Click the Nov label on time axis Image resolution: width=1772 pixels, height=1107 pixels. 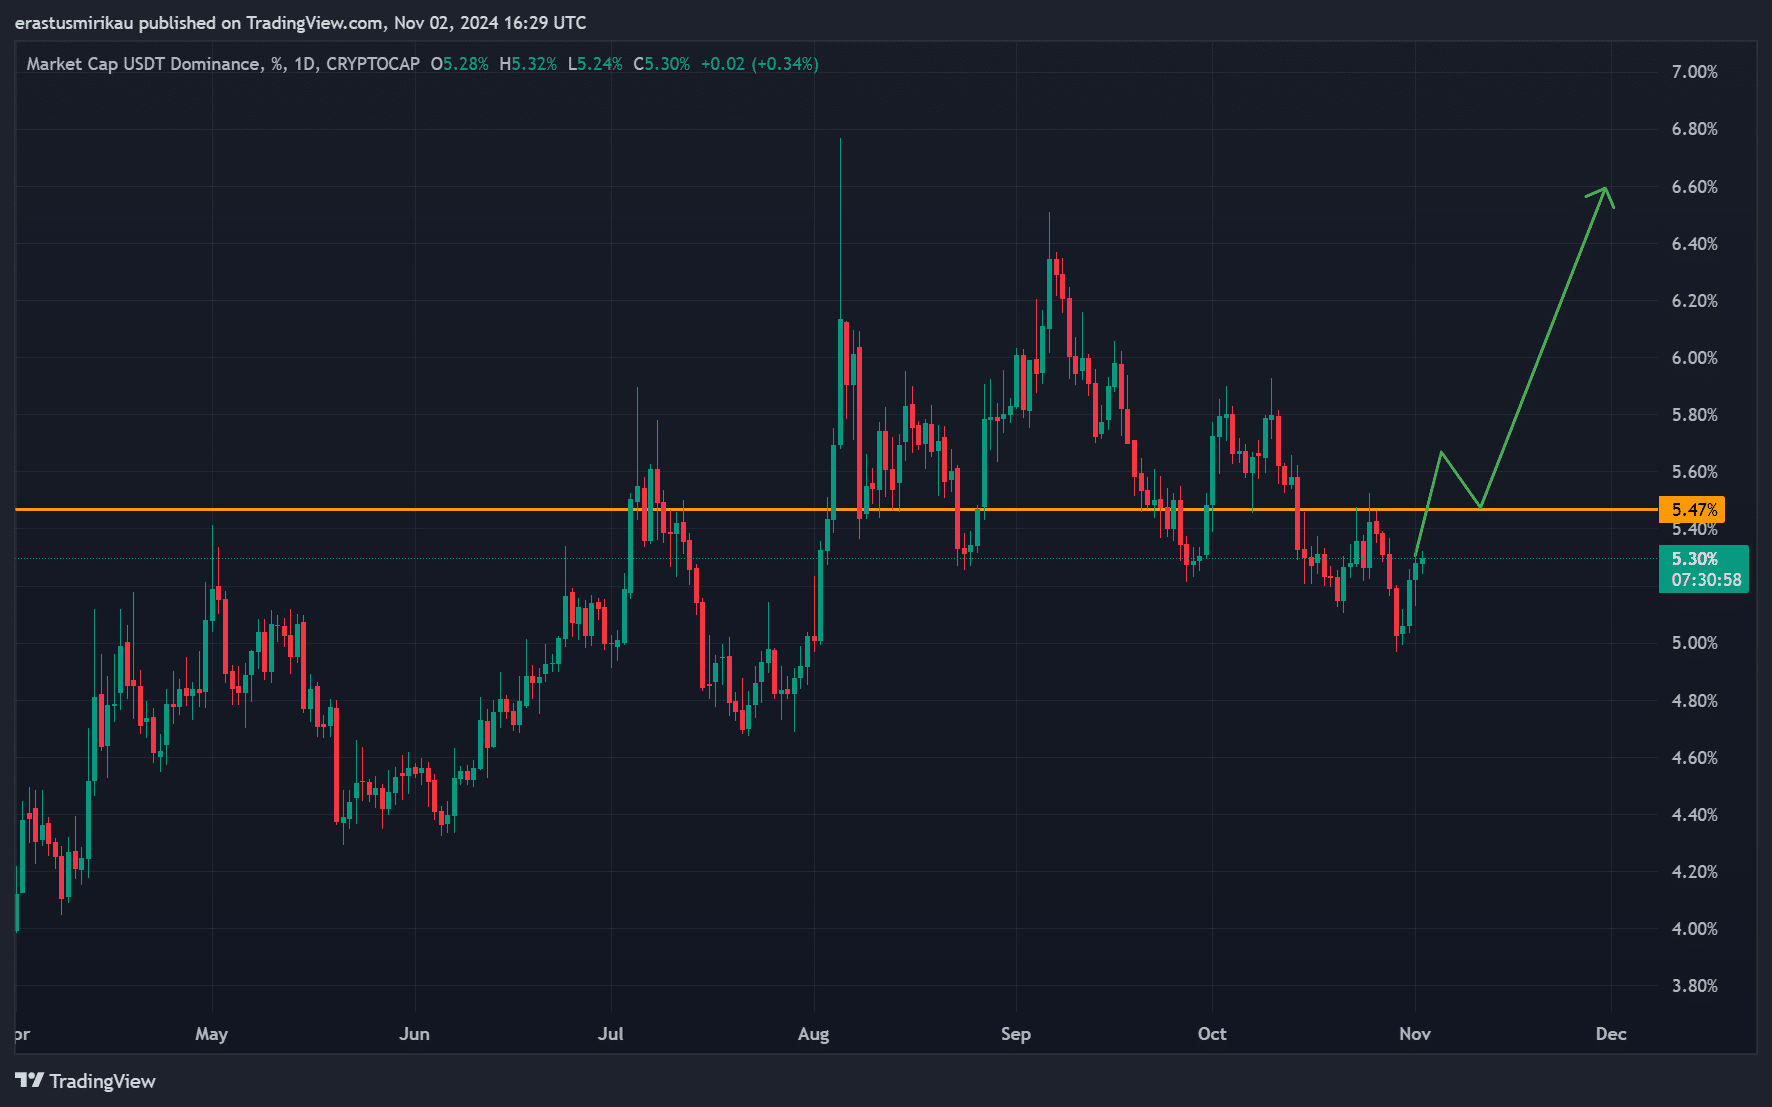tap(1414, 1034)
